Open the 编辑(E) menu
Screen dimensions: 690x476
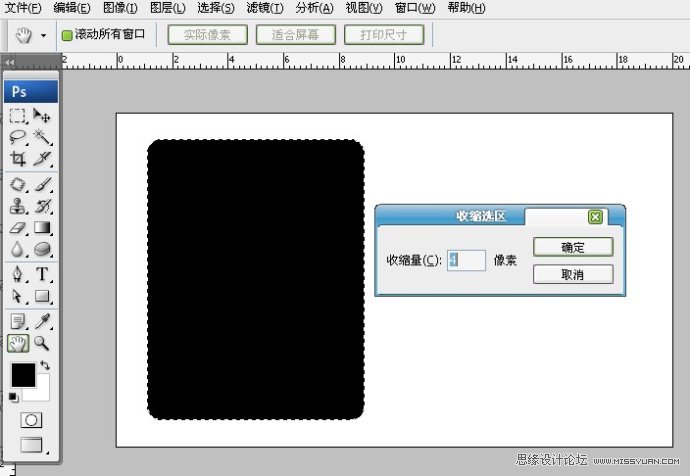pos(72,8)
